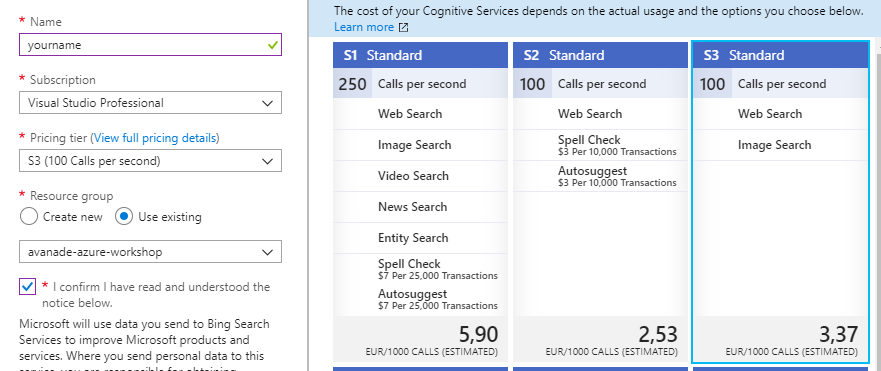The height and width of the screenshot is (371, 881).
Task: Click 250 Calls per second in S1
Action: pos(420,84)
